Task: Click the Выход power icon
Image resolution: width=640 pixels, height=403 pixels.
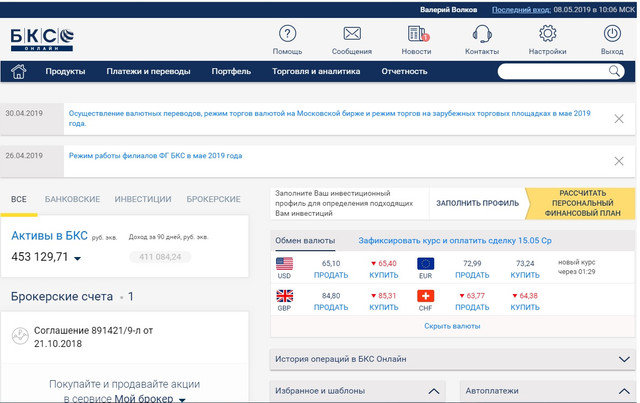Action: [x=612, y=35]
